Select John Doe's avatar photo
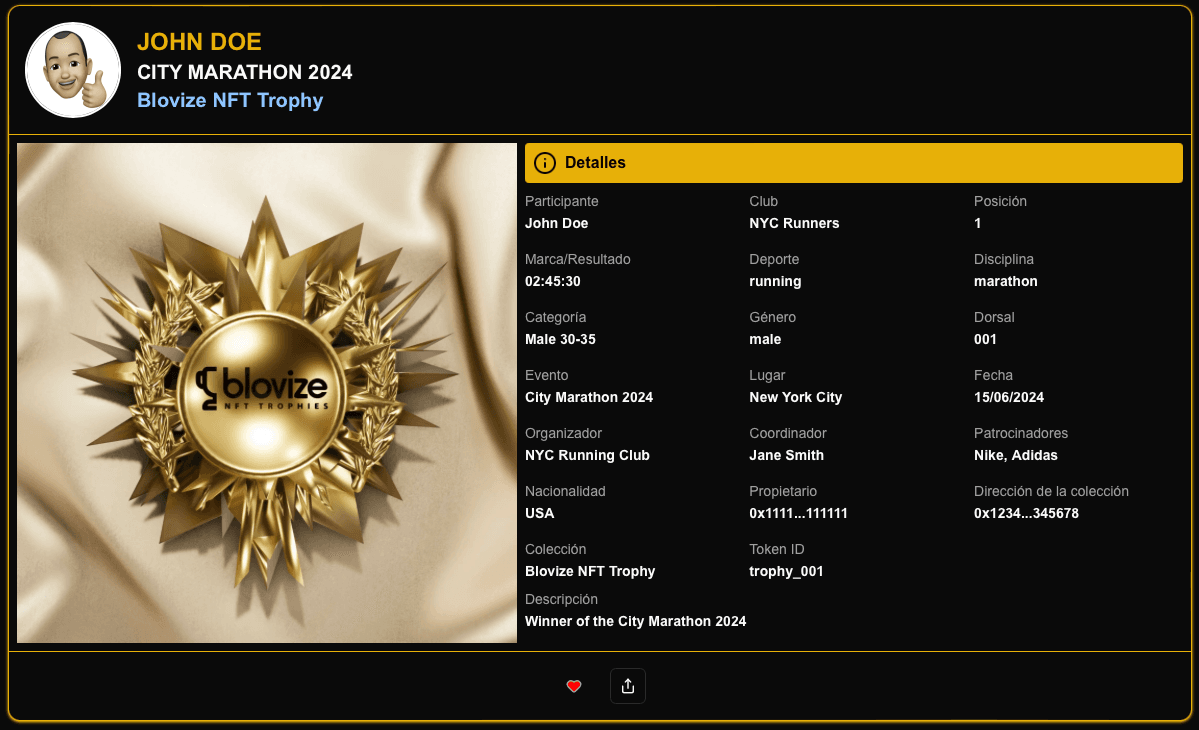 tap(73, 70)
